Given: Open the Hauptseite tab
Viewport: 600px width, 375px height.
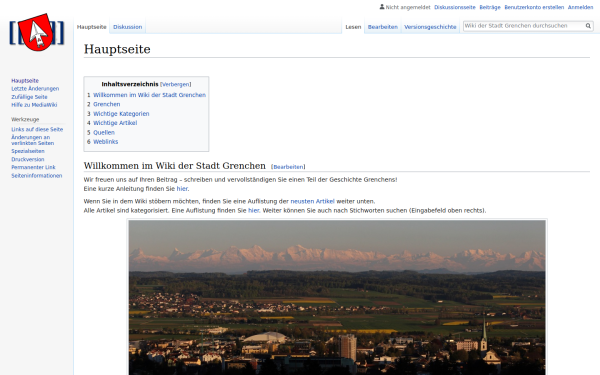Looking at the screenshot, I should click(x=91, y=27).
